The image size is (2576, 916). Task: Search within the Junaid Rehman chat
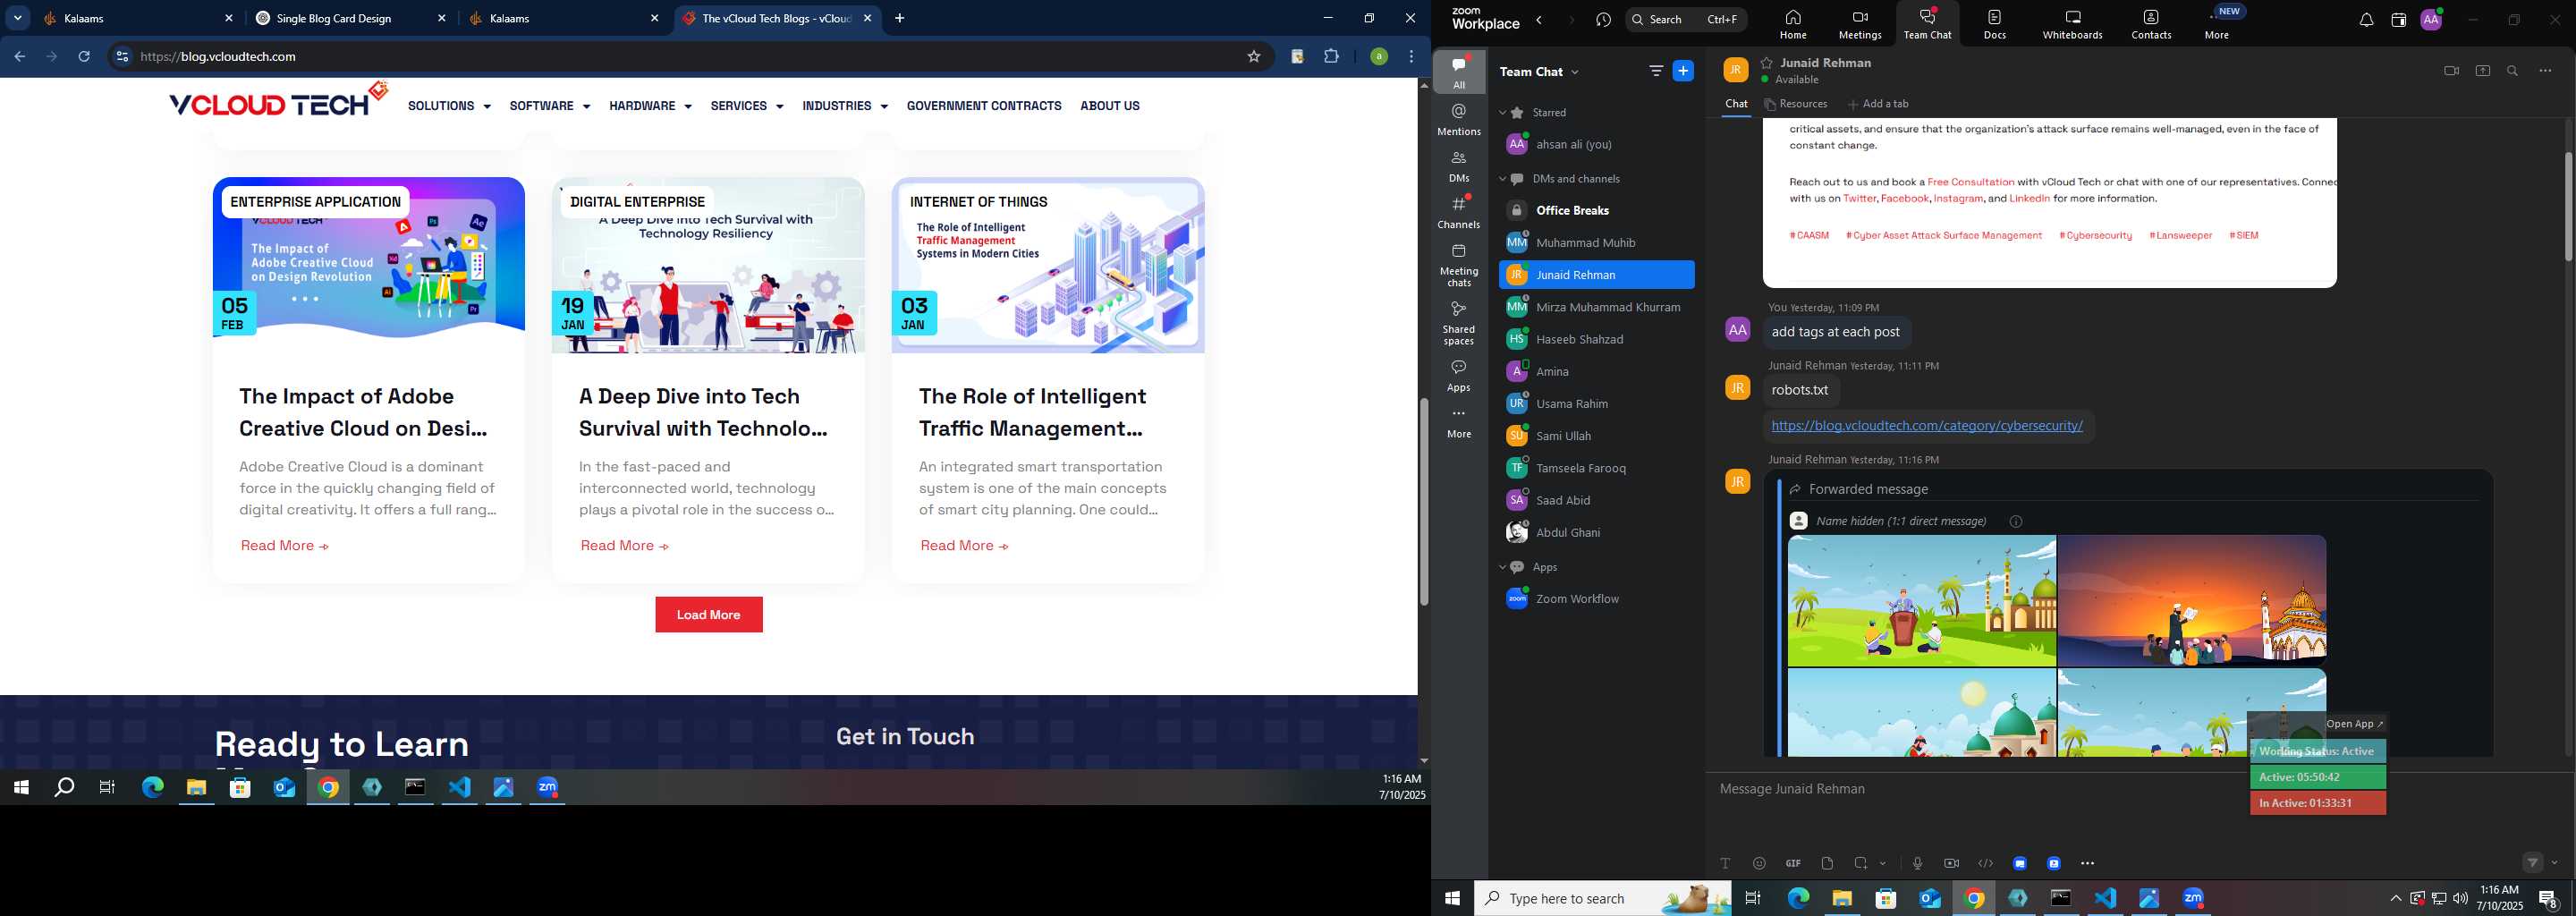2513,71
